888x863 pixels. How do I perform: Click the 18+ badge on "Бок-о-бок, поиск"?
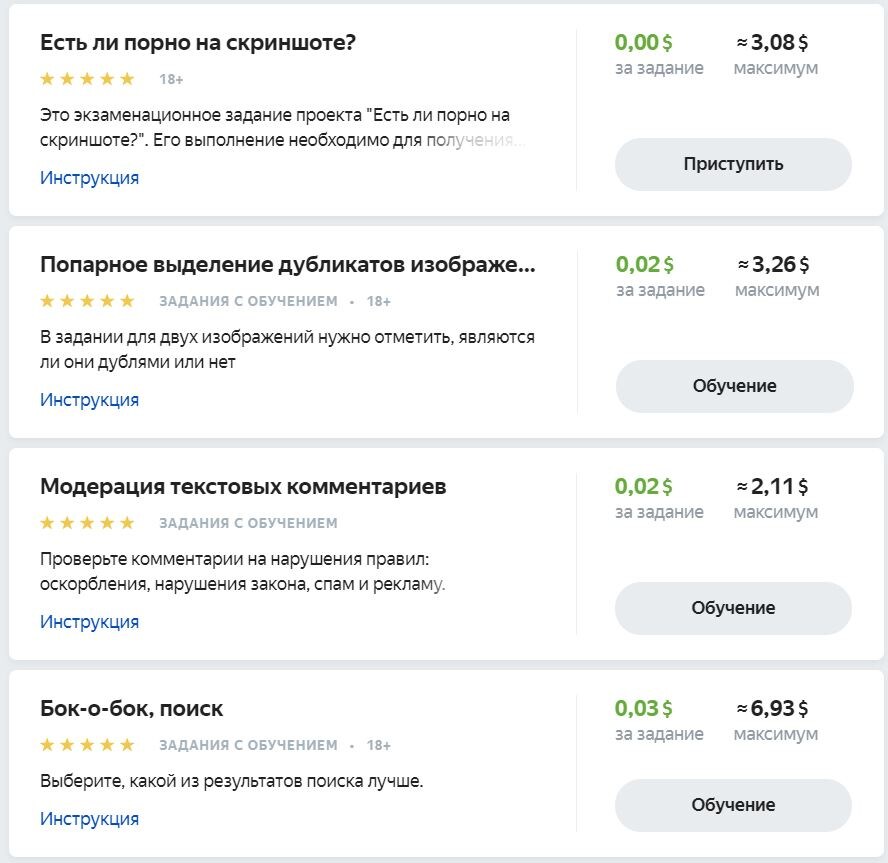pyautogui.click(x=378, y=745)
